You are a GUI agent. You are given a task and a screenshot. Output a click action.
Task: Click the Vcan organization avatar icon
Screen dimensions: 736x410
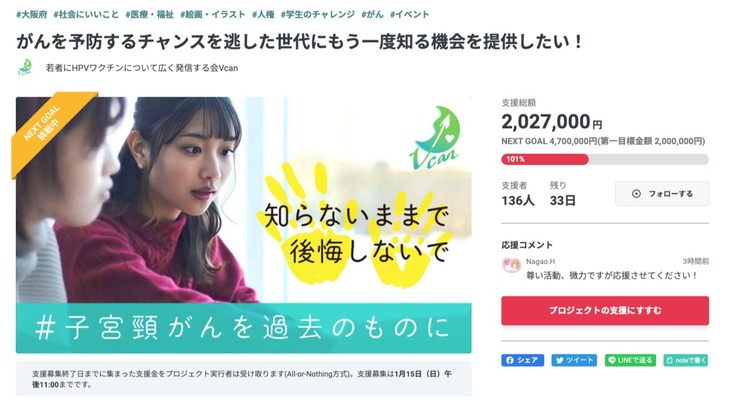pyautogui.click(x=25, y=68)
